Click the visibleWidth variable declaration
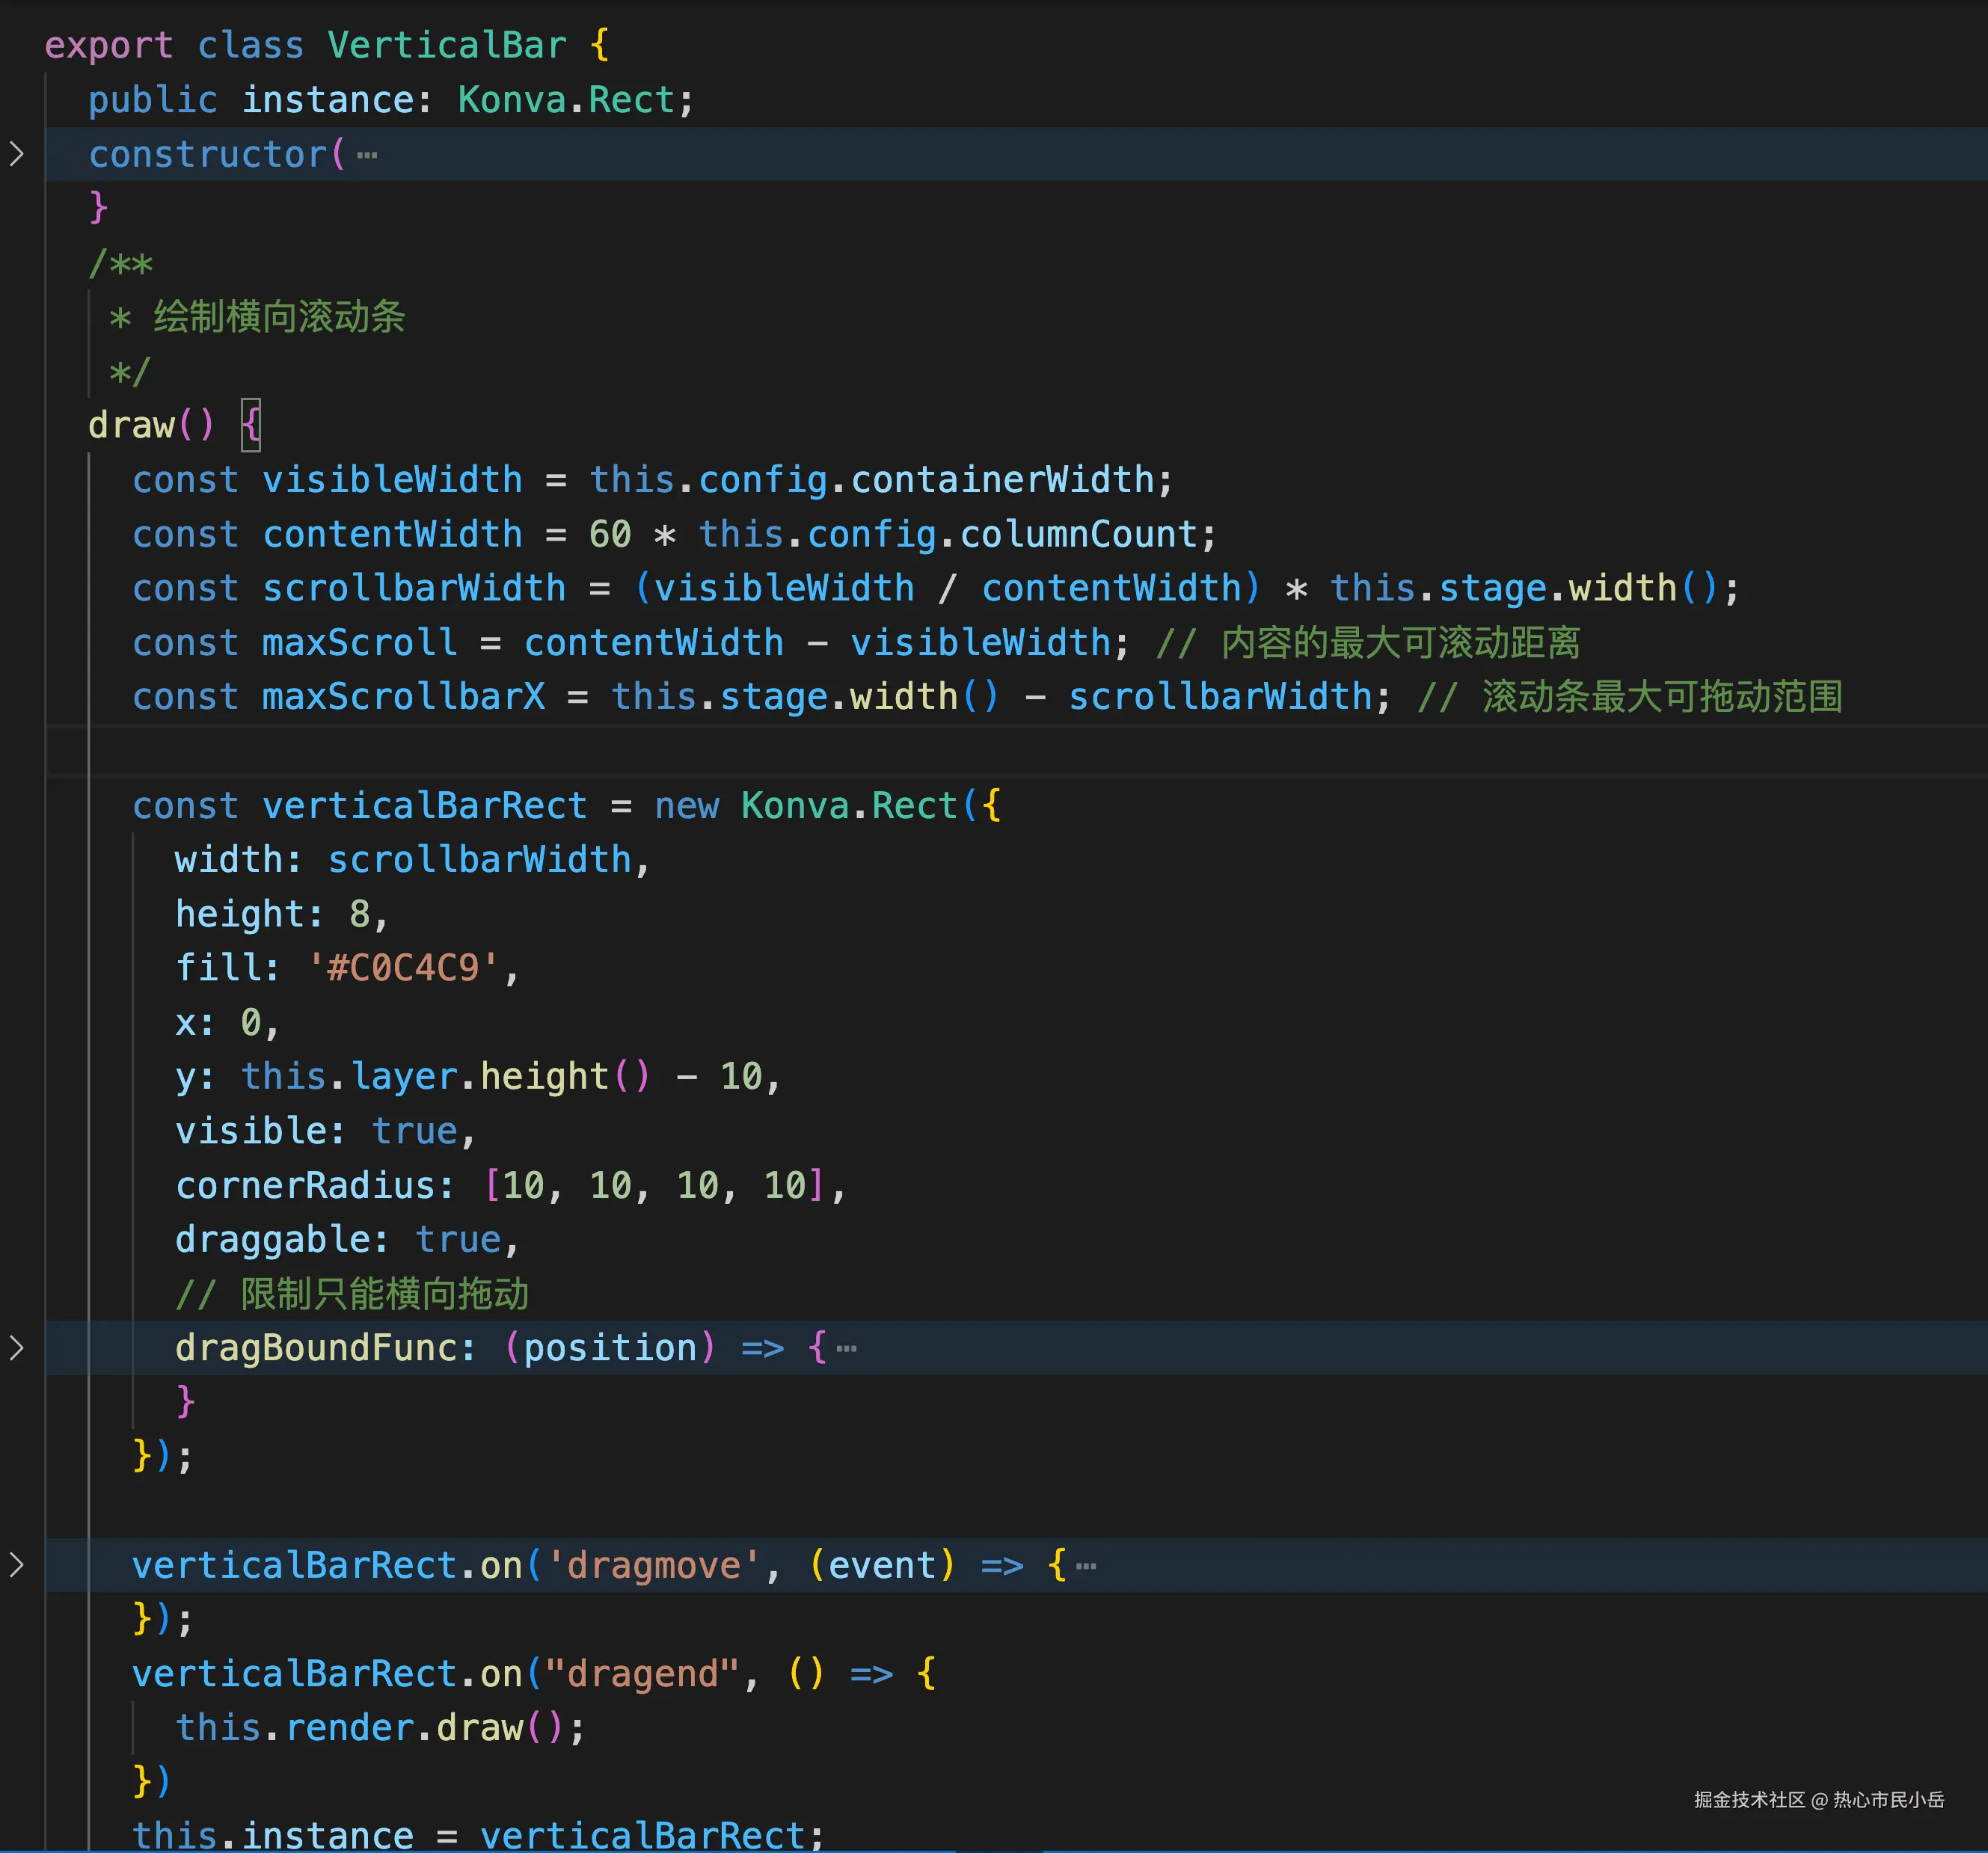The image size is (1988, 1853). coord(391,480)
